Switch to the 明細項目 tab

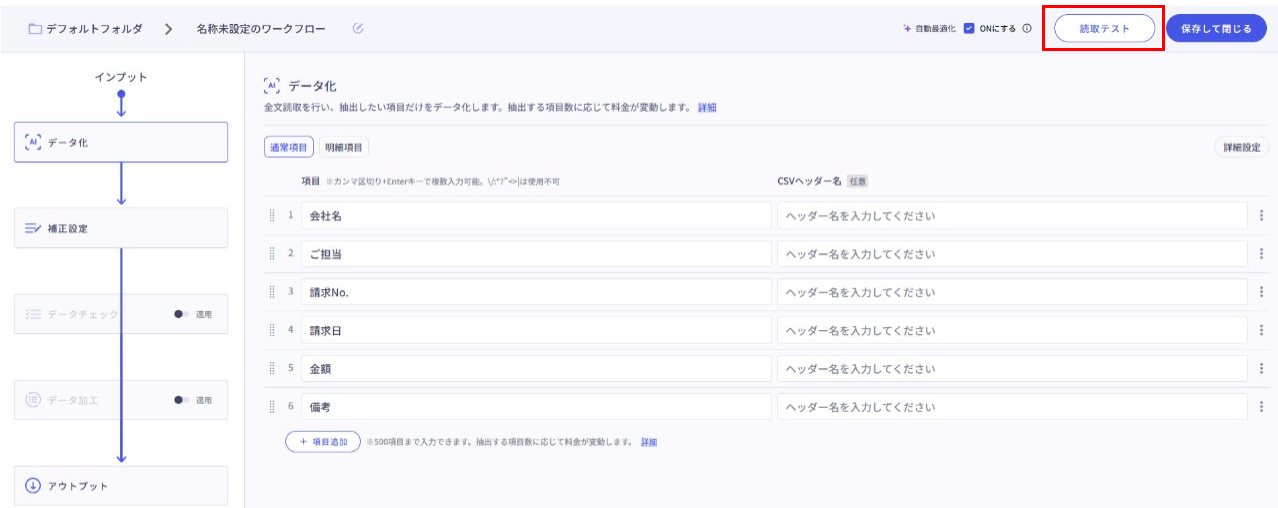(x=344, y=147)
